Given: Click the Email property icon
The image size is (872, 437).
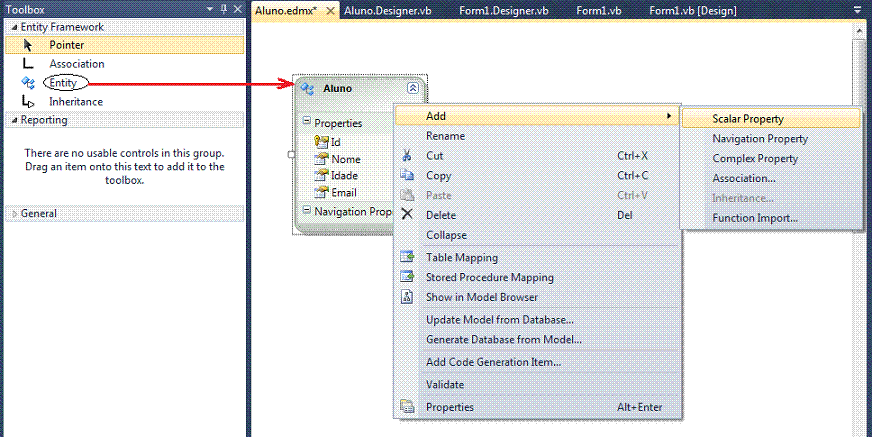Looking at the screenshot, I should 322,192.
